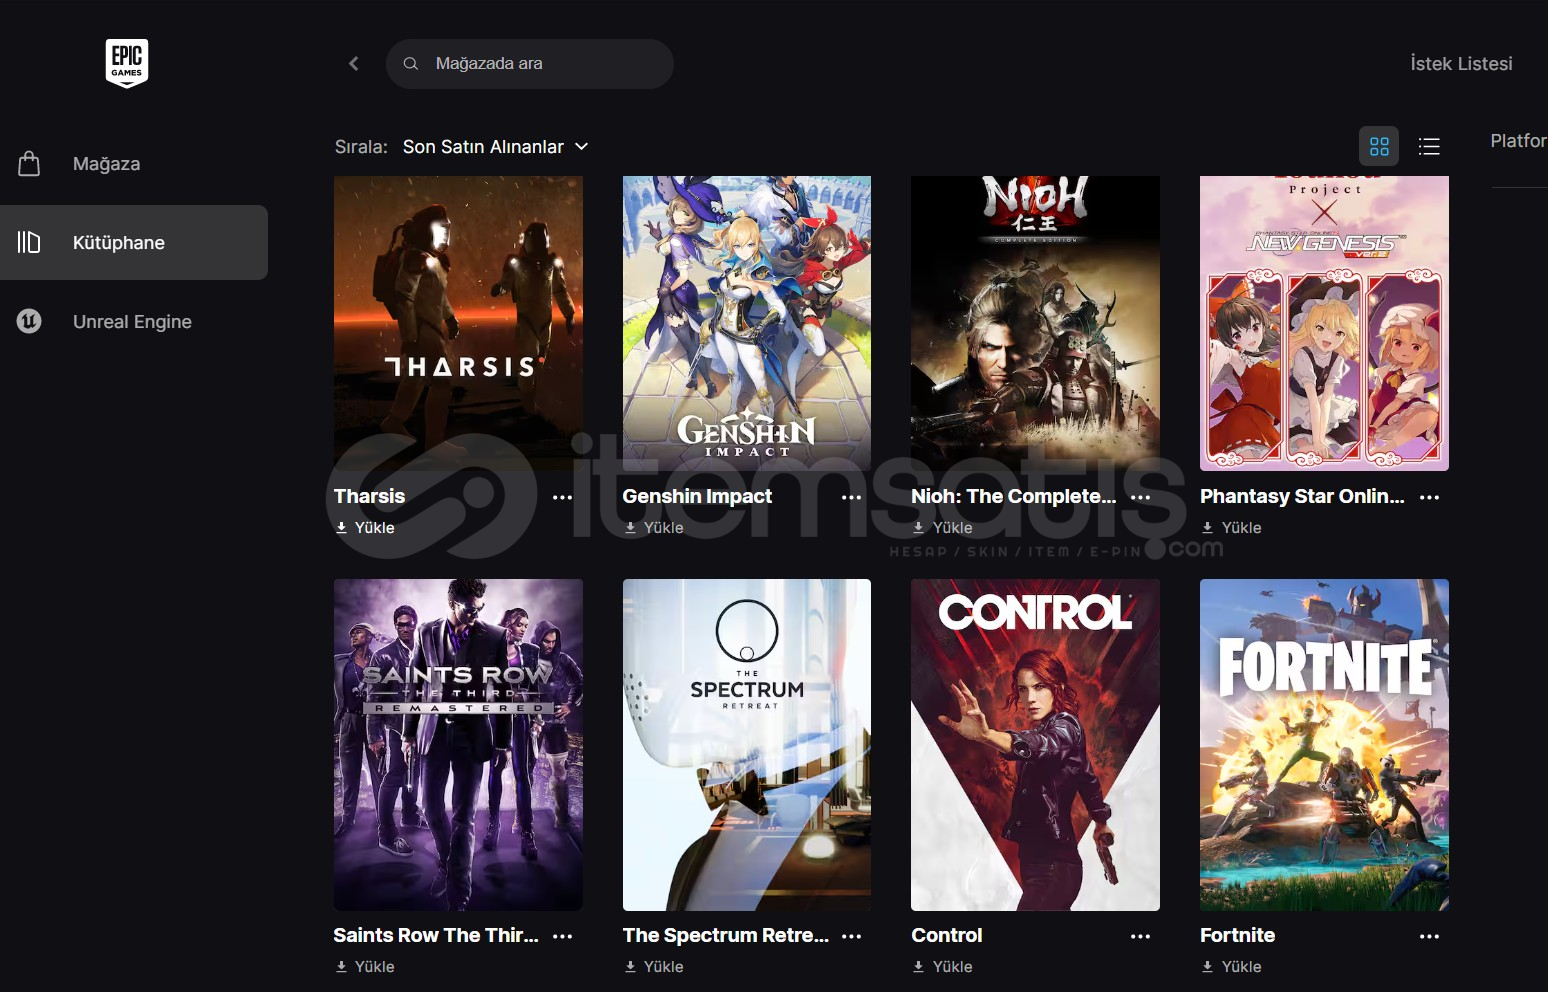Open the Genshin Impact cover art

coord(747,323)
